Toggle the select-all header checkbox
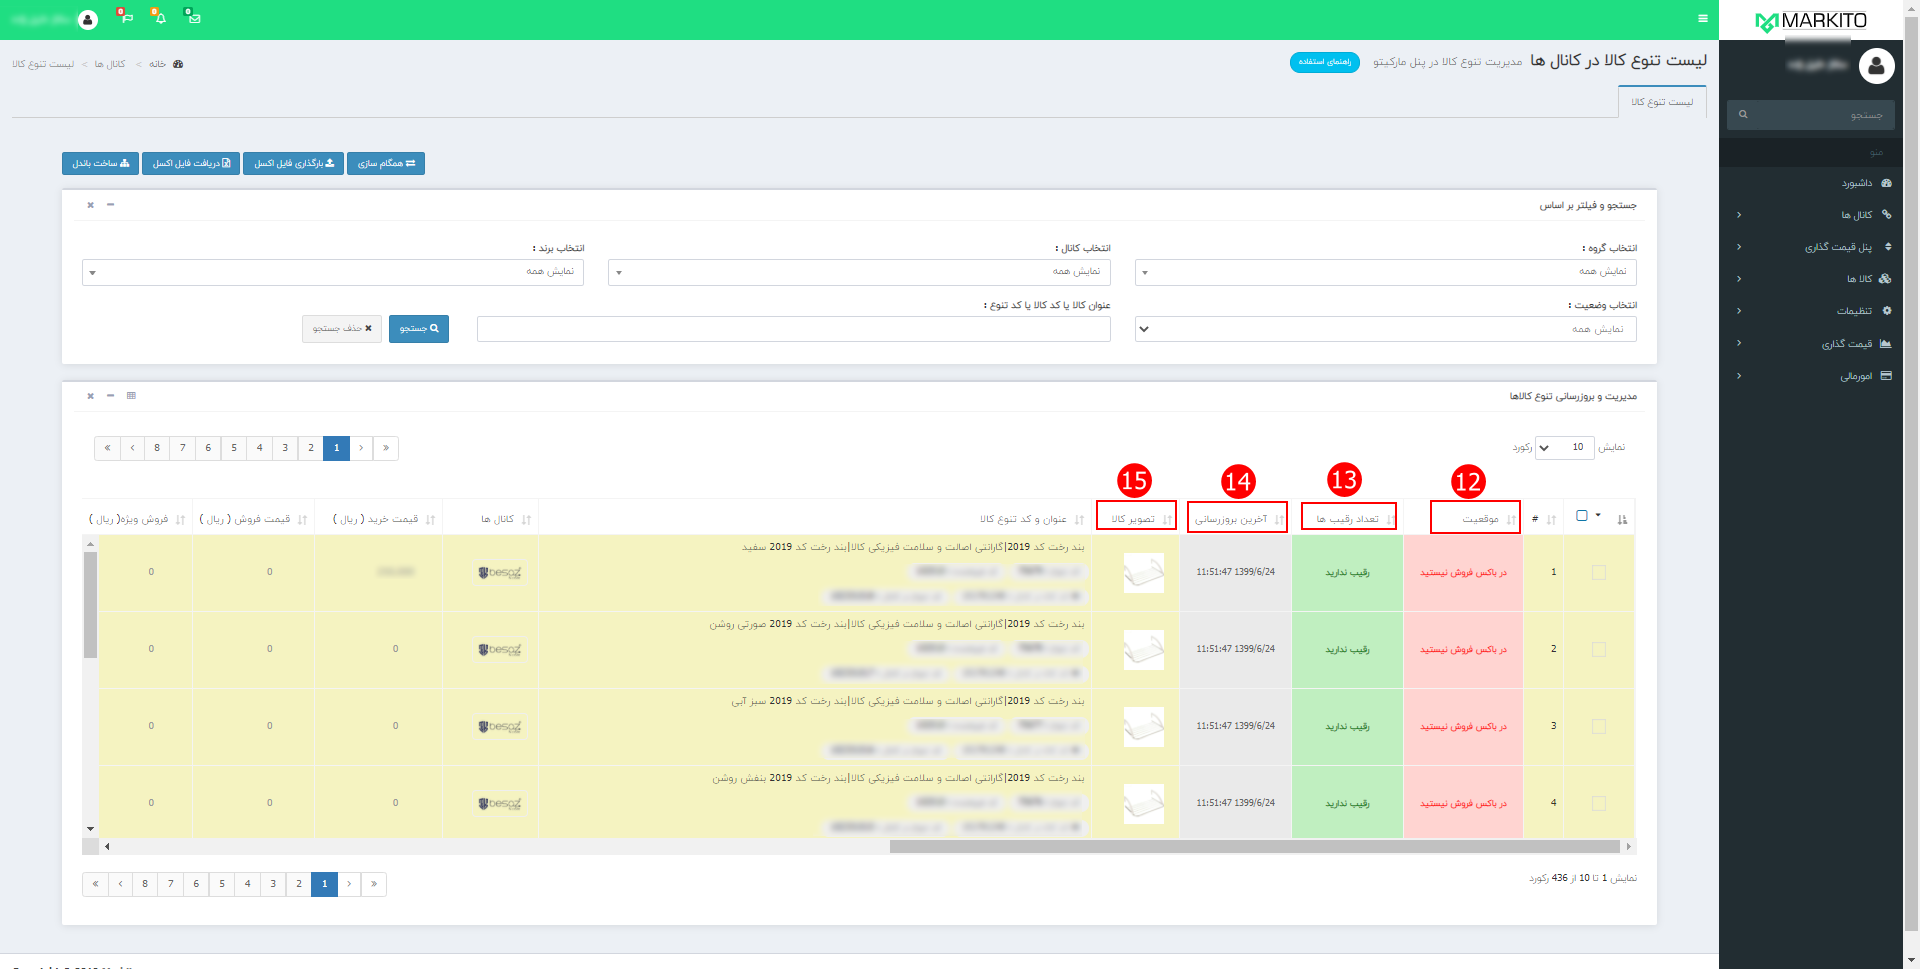1920x969 pixels. pyautogui.click(x=1582, y=516)
